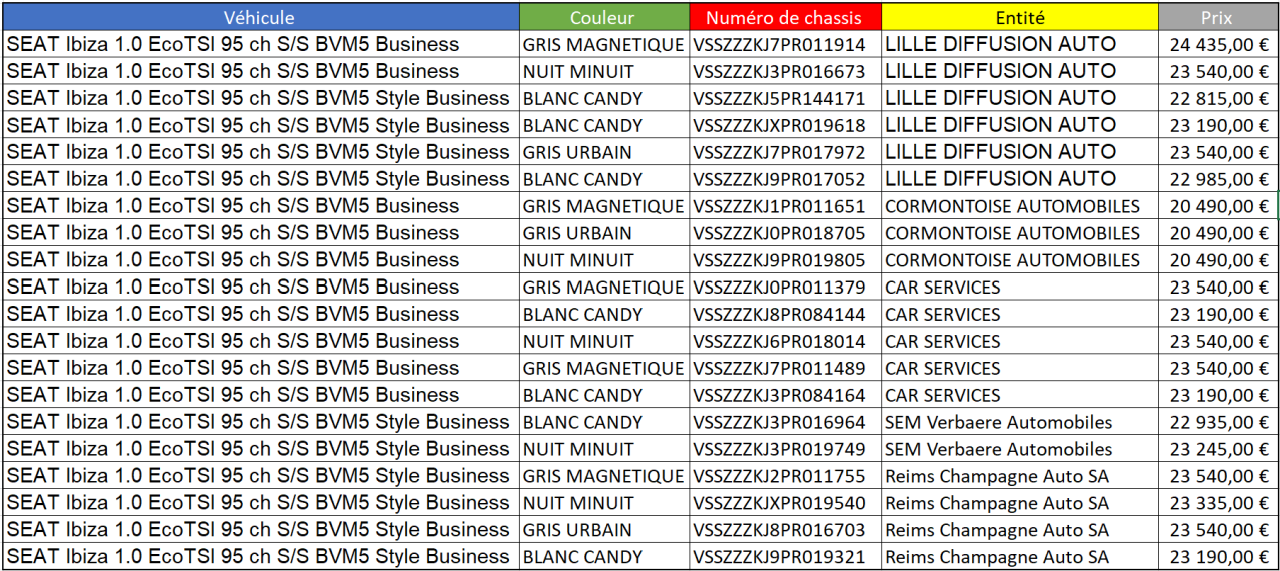Image resolution: width=1280 pixels, height=571 pixels.
Task: Select the red Numéro de chassis header
Action: coord(785,17)
